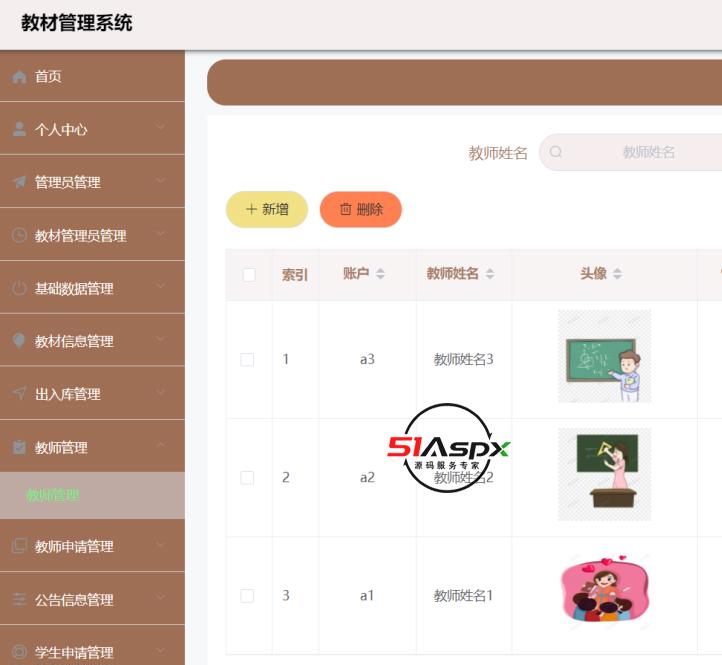Toggle the select-all checkbox in the table header
This screenshot has height=665, width=722.
coord(249,274)
